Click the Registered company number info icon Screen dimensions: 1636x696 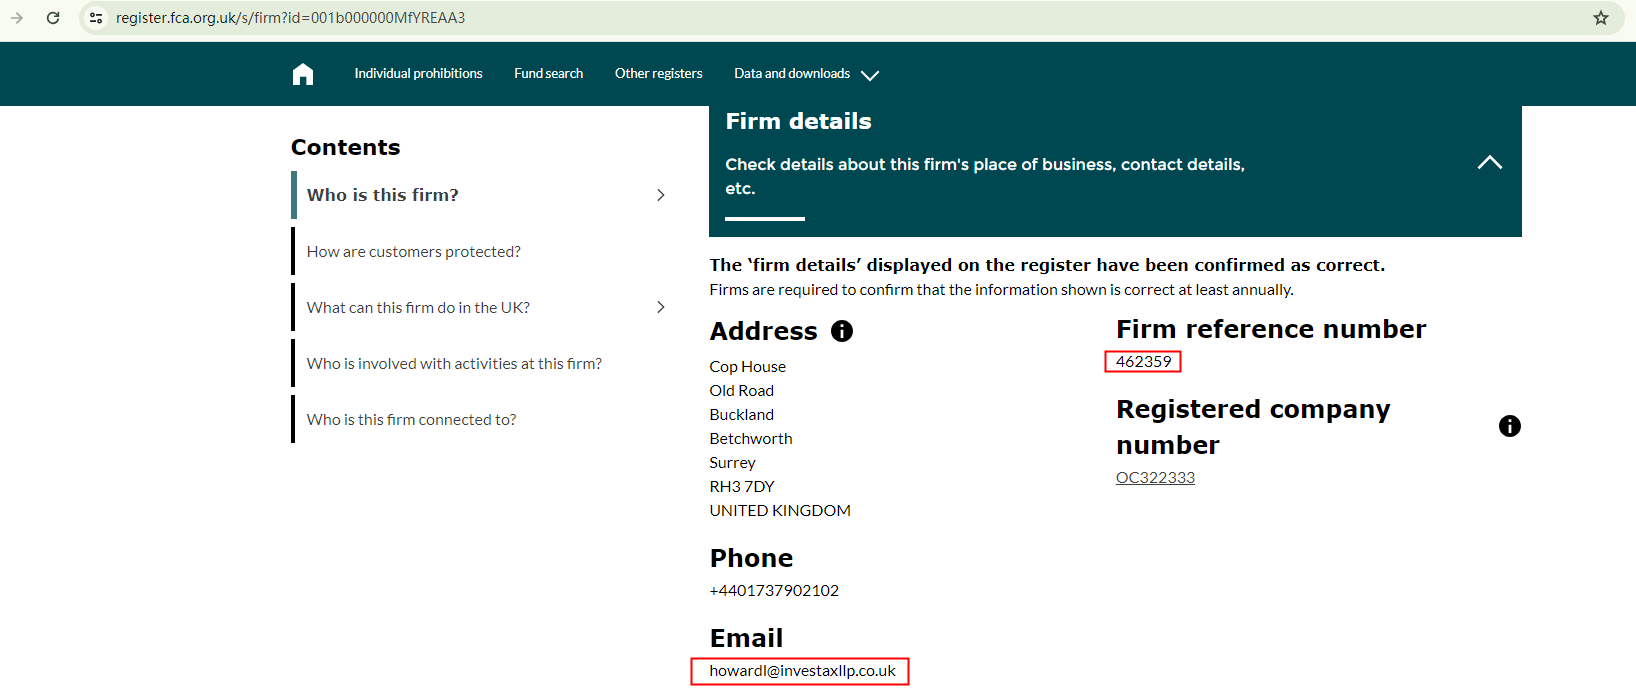point(1509,426)
